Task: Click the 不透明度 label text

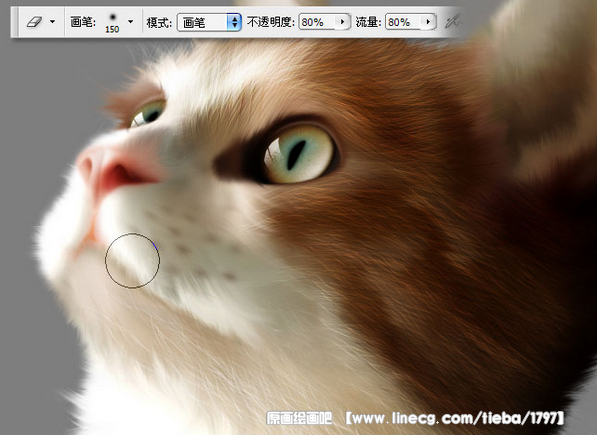Action: click(271, 22)
